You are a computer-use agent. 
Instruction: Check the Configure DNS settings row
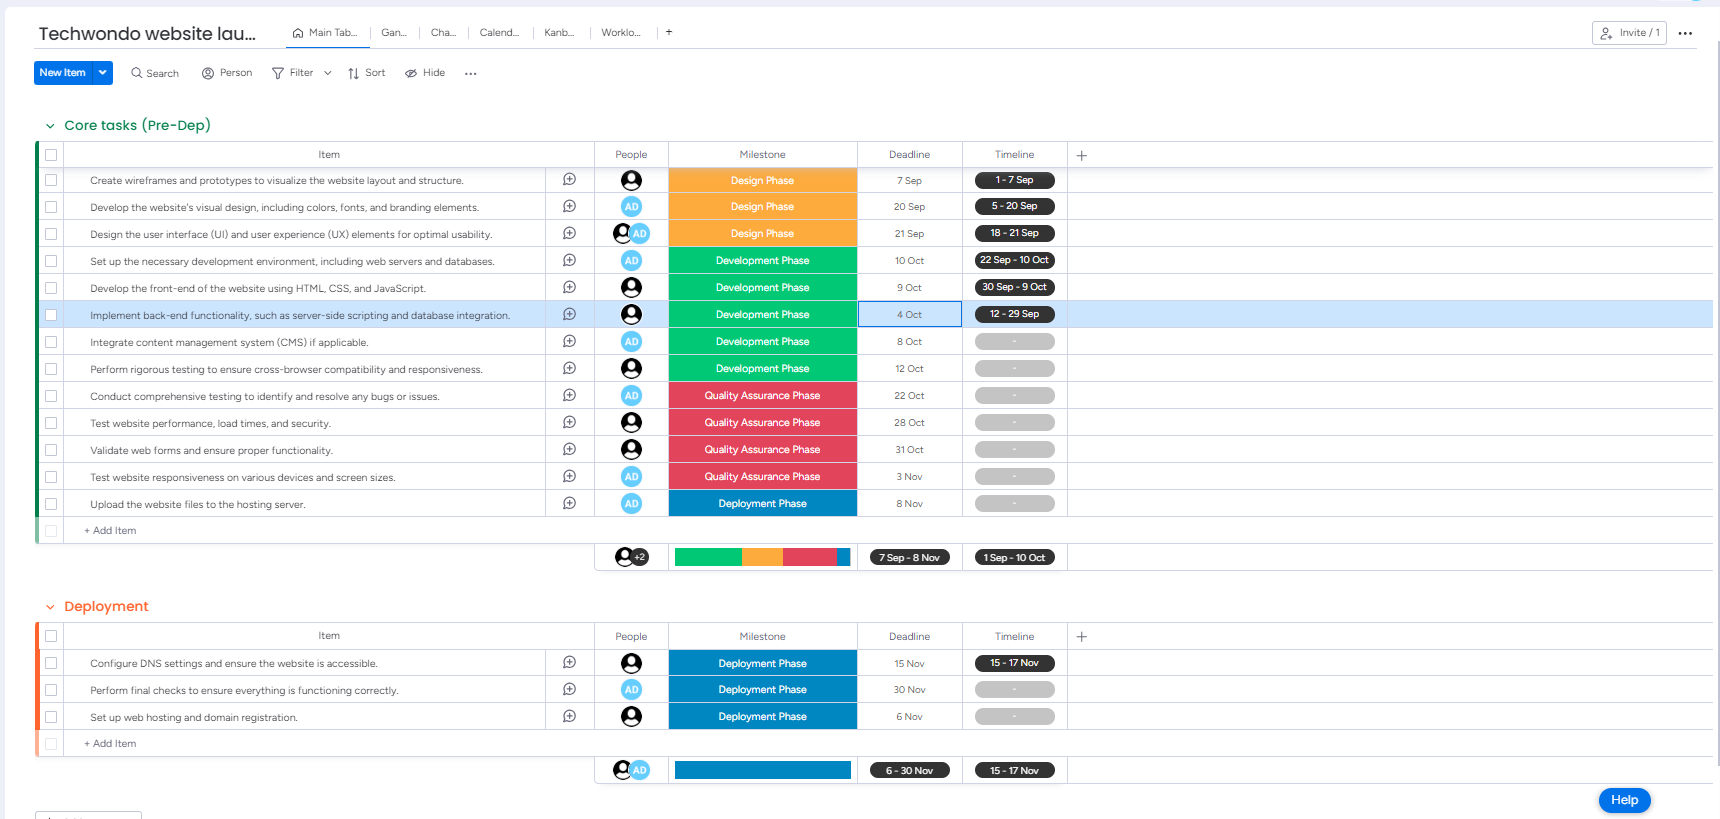tap(51, 663)
